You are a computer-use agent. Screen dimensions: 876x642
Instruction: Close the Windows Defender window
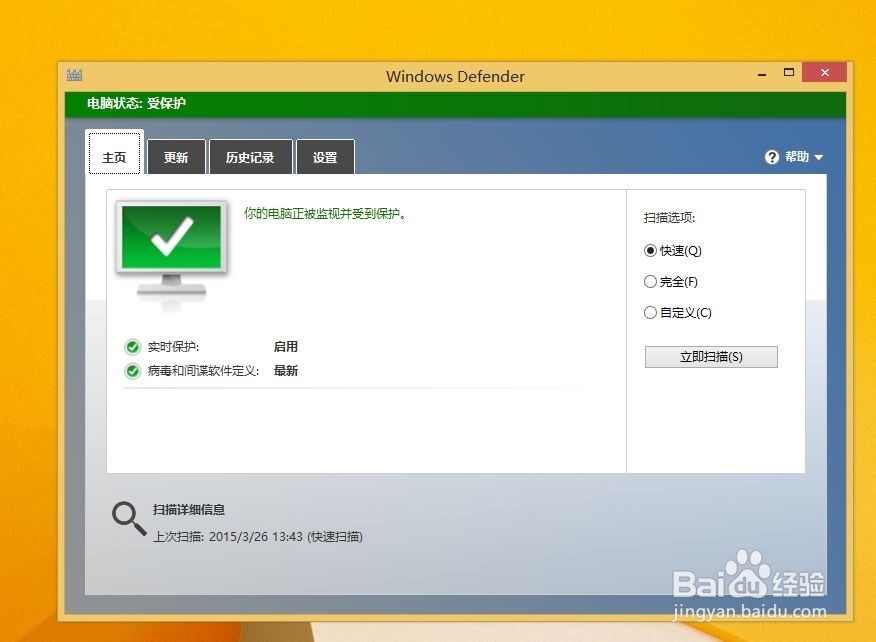[x=825, y=73]
